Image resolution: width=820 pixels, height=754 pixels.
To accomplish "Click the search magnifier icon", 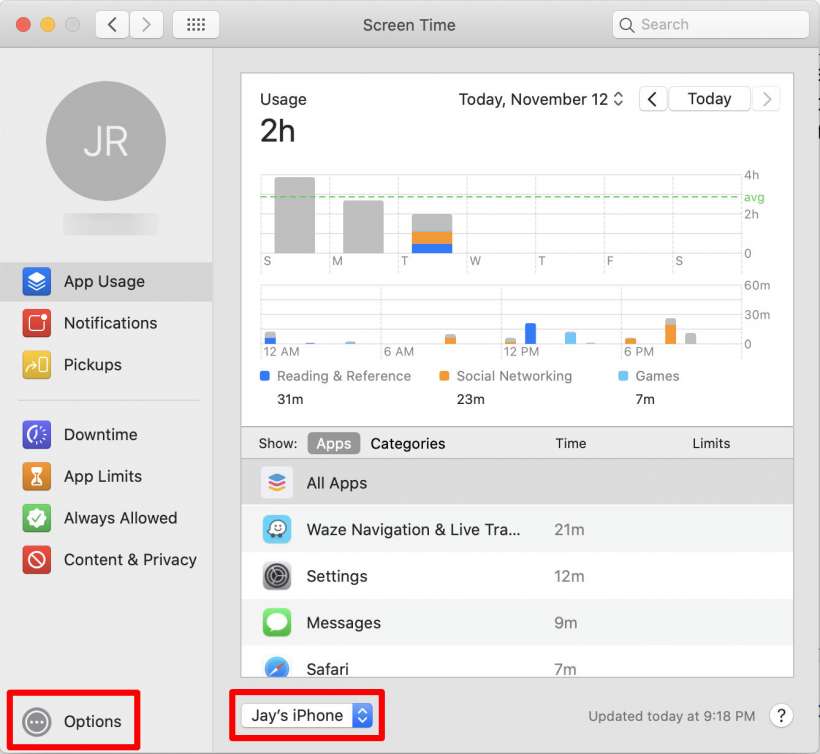I will click(x=627, y=25).
